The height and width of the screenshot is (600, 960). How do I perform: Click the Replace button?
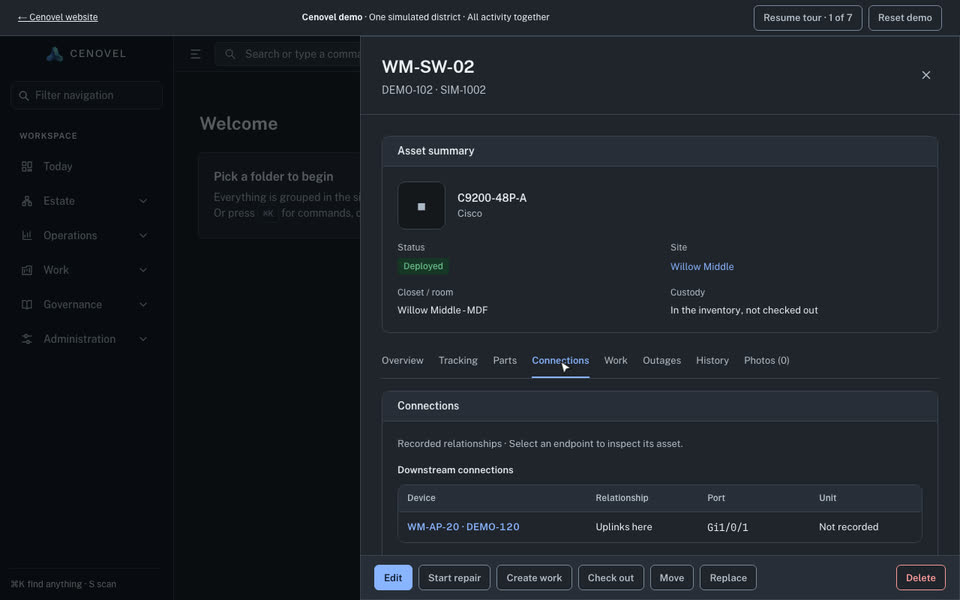coord(728,577)
